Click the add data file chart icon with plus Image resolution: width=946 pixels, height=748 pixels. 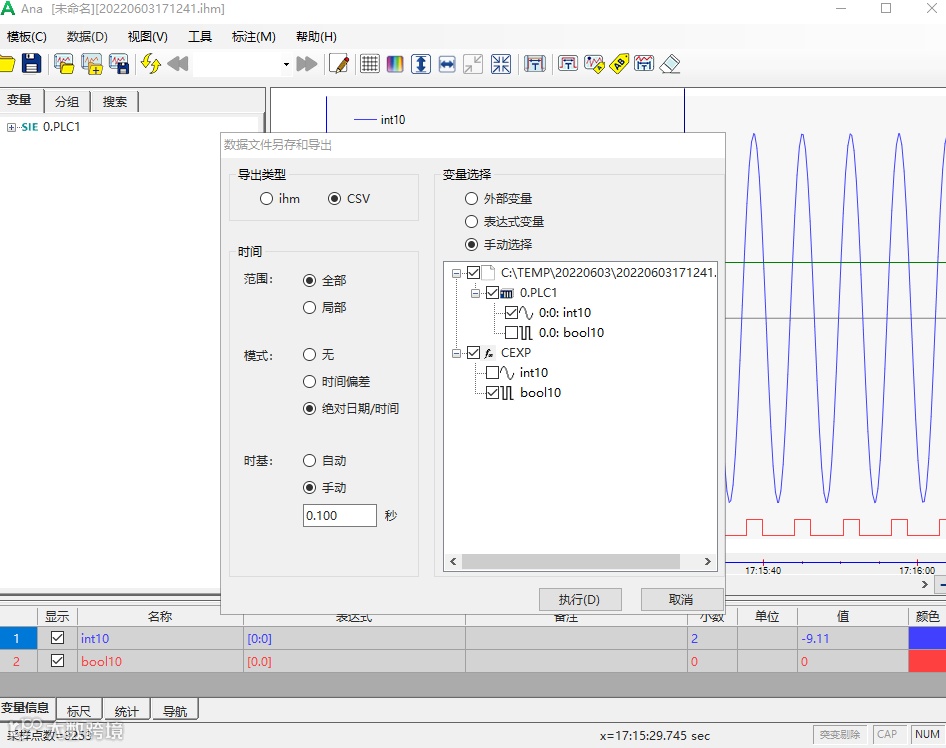coord(91,63)
